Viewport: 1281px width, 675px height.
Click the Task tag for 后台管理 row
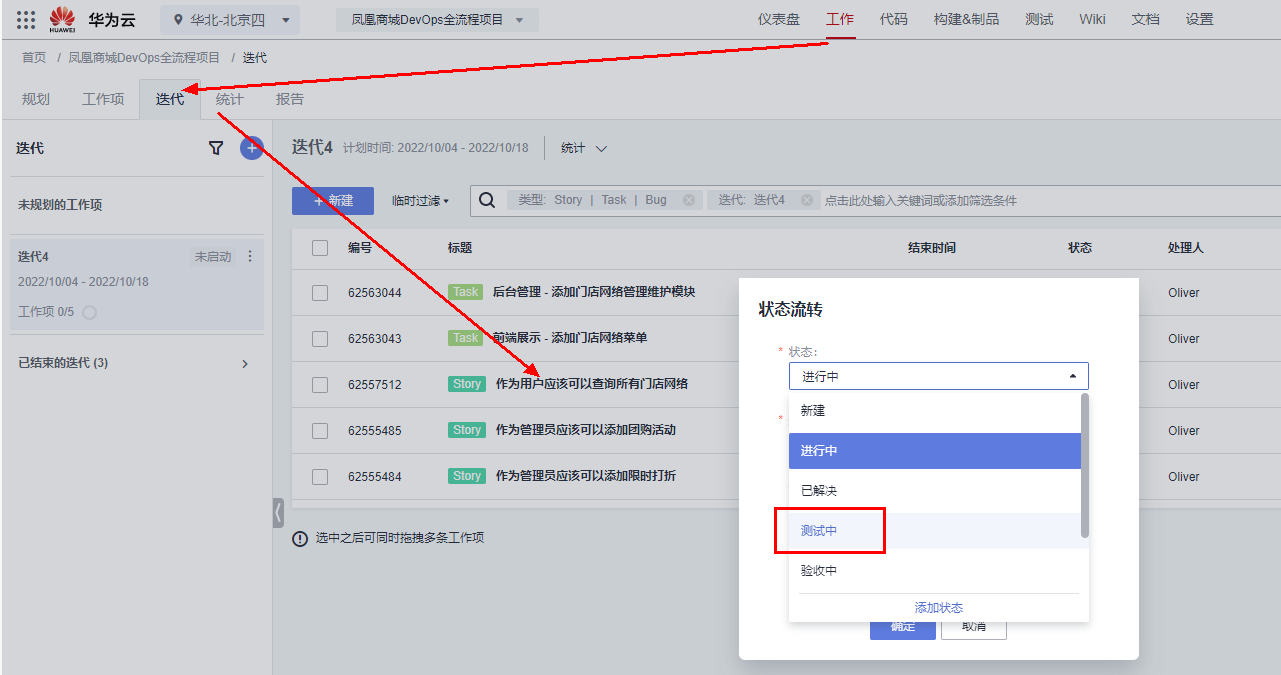(466, 292)
